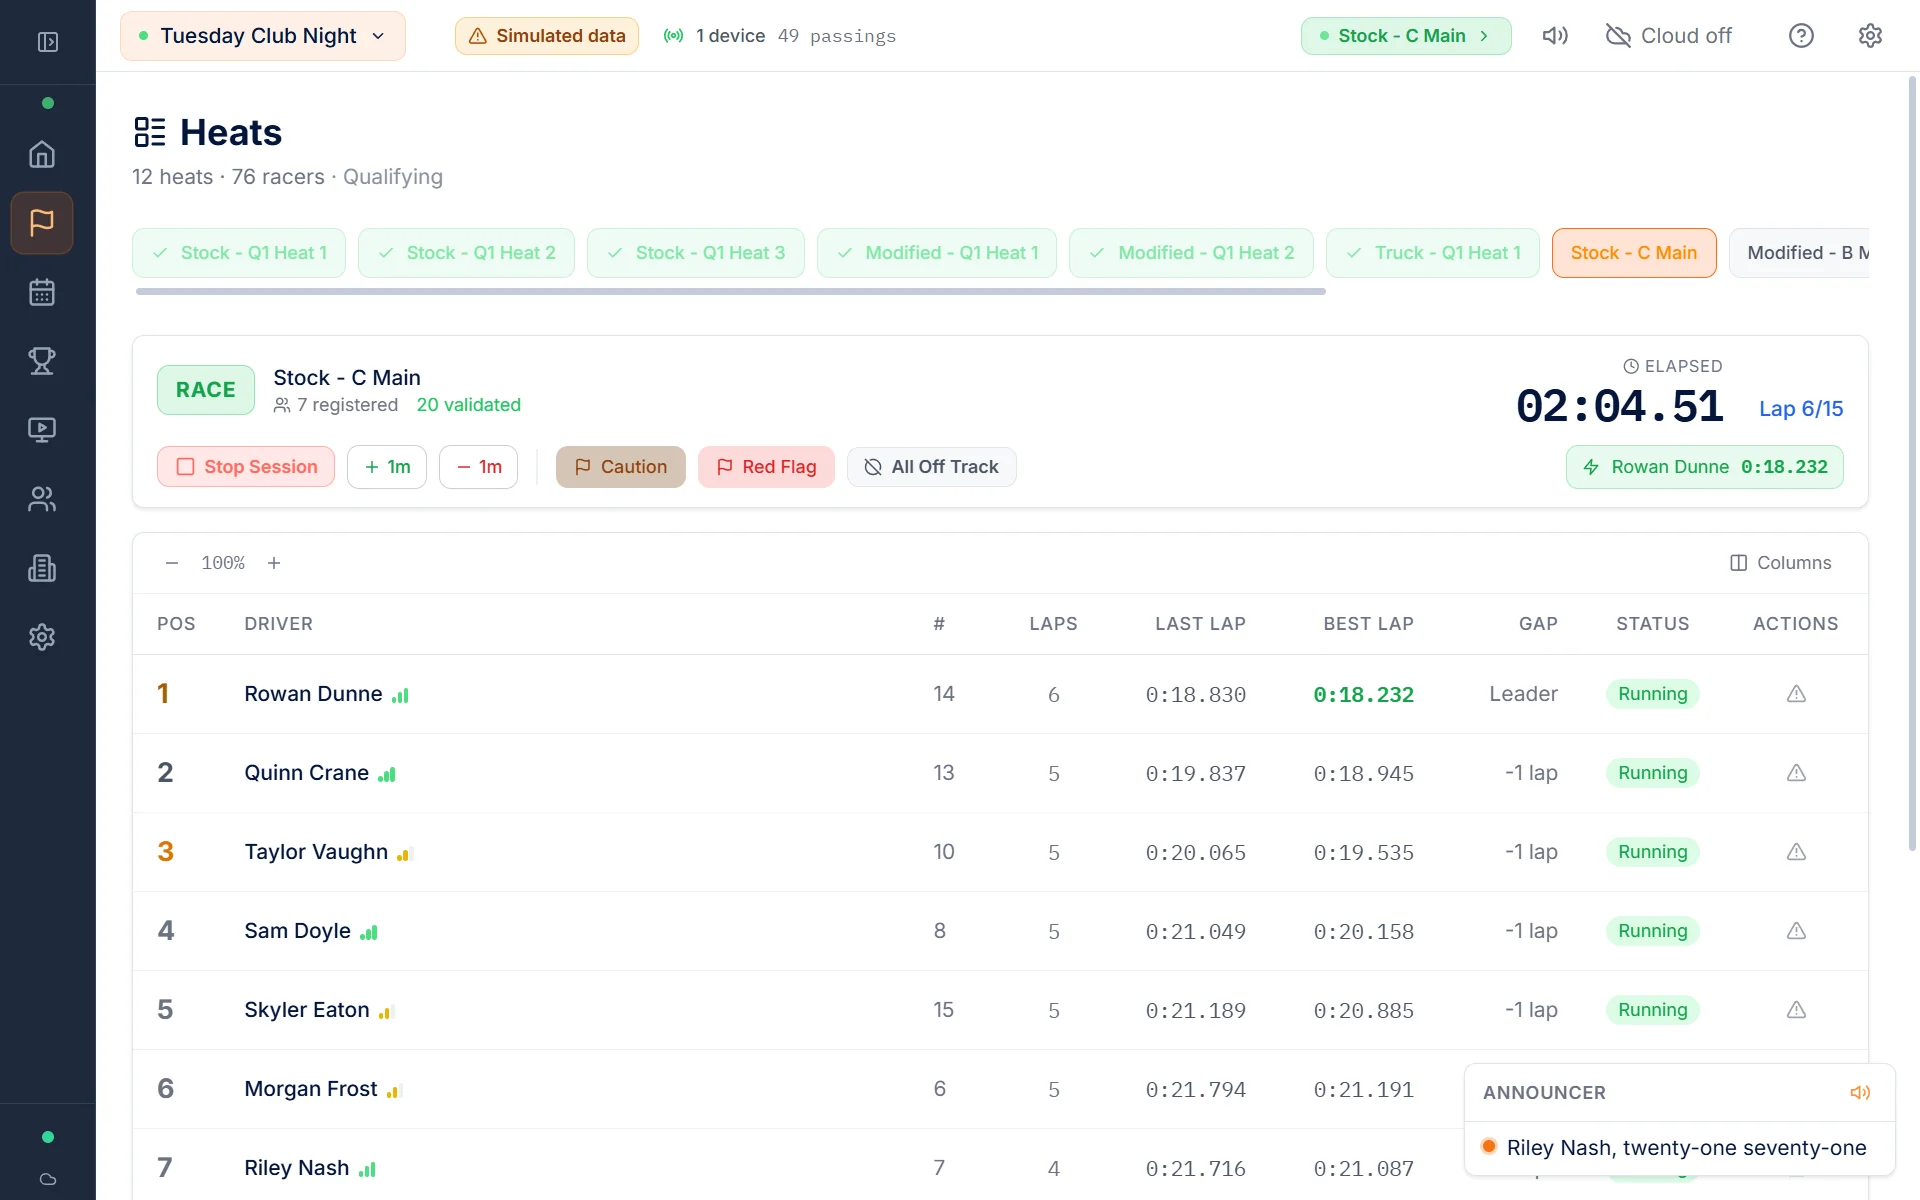Screen dimensions: 1920x1200
Task: Select the Modified - Q1 Heat 2 tab
Action: [1191, 253]
